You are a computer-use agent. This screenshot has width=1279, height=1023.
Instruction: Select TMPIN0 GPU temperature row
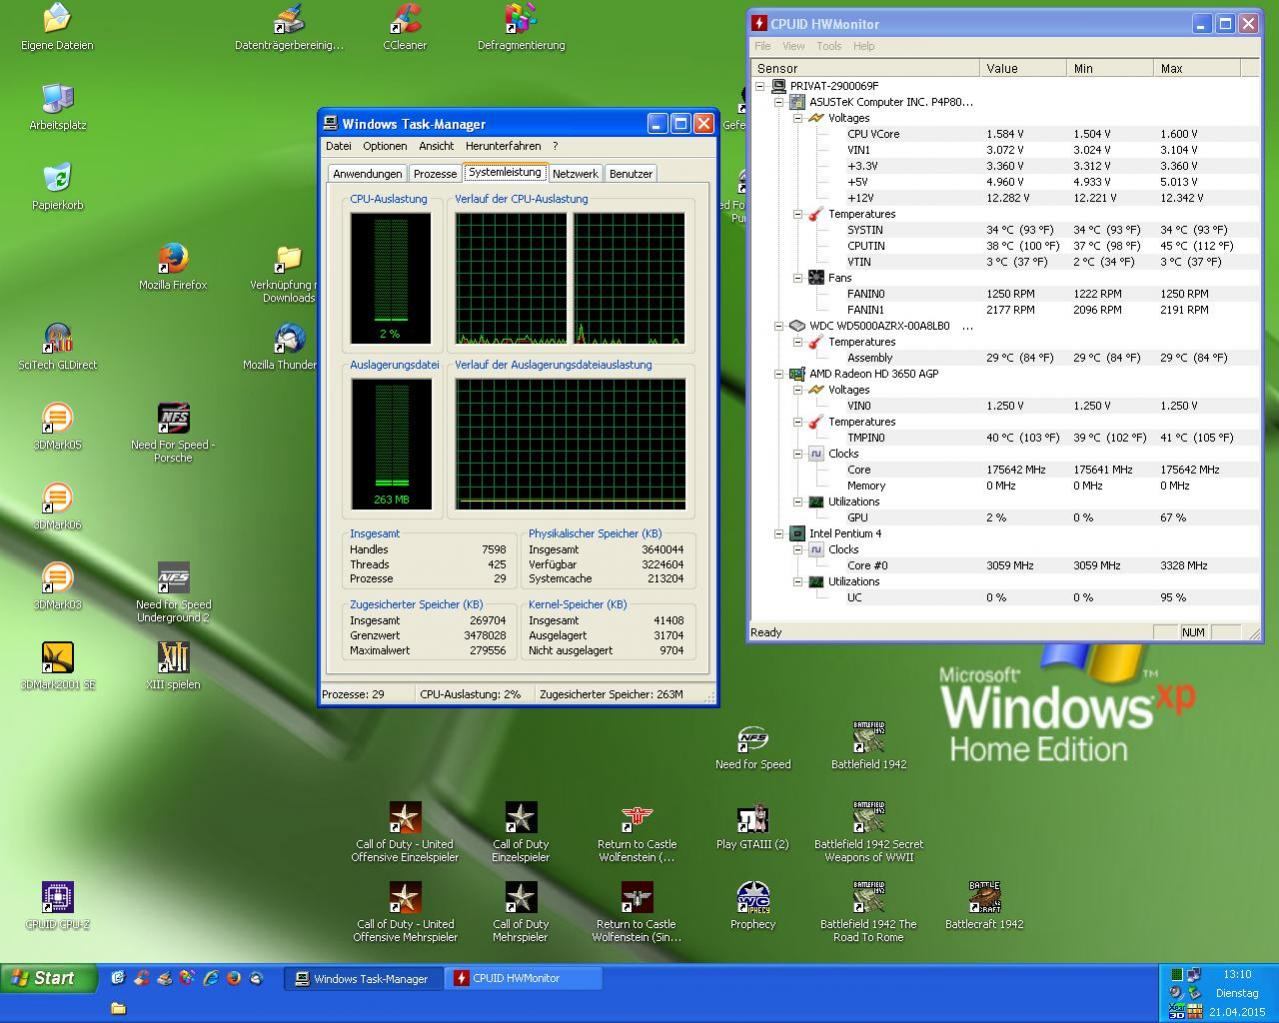pyautogui.click(x=1005, y=438)
